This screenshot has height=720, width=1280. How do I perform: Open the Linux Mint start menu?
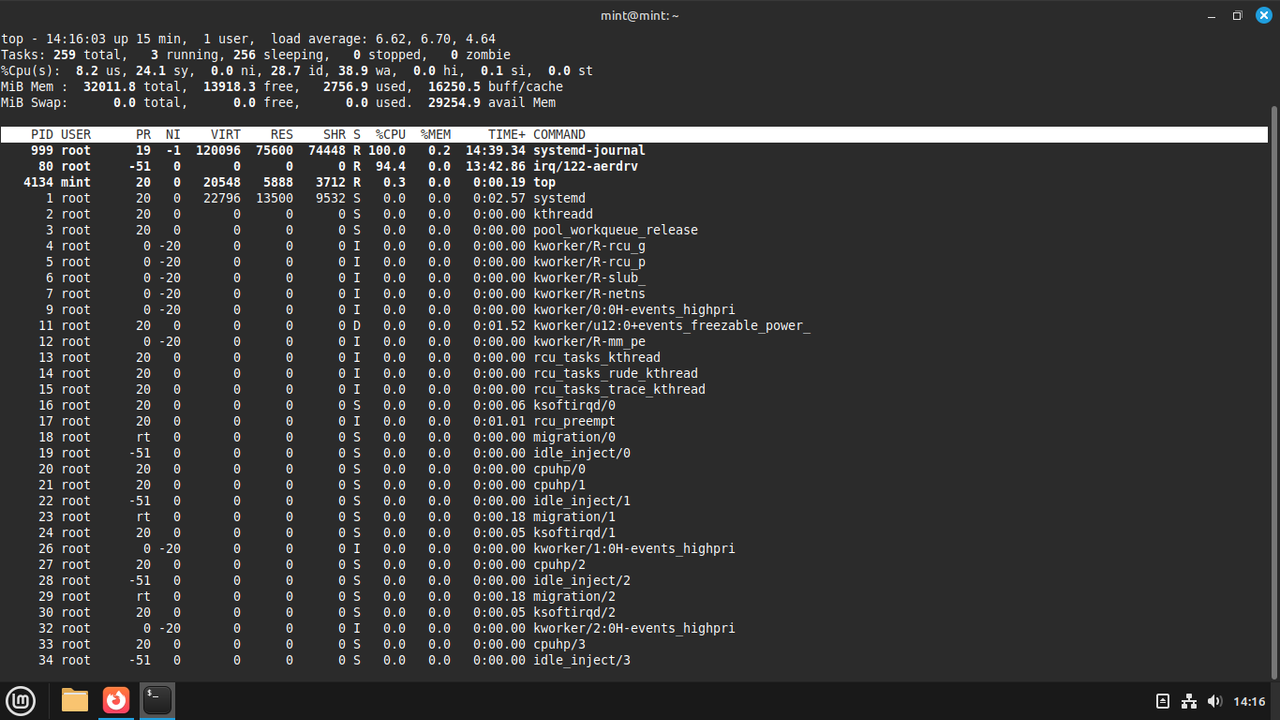coord(21,700)
